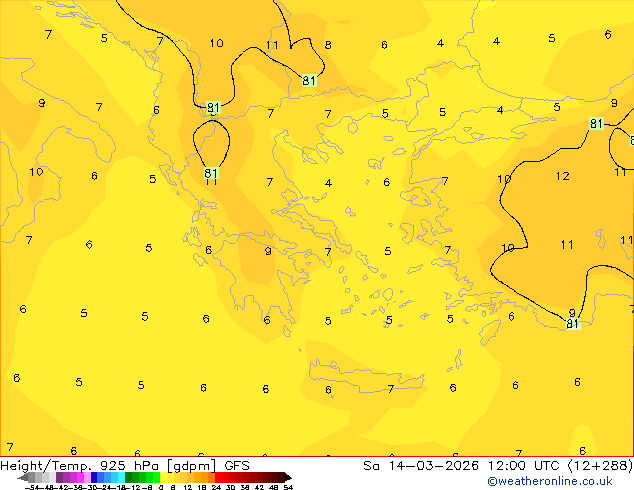
Task: Click the 0 label on the colour scale
Action: pos(161,488)
